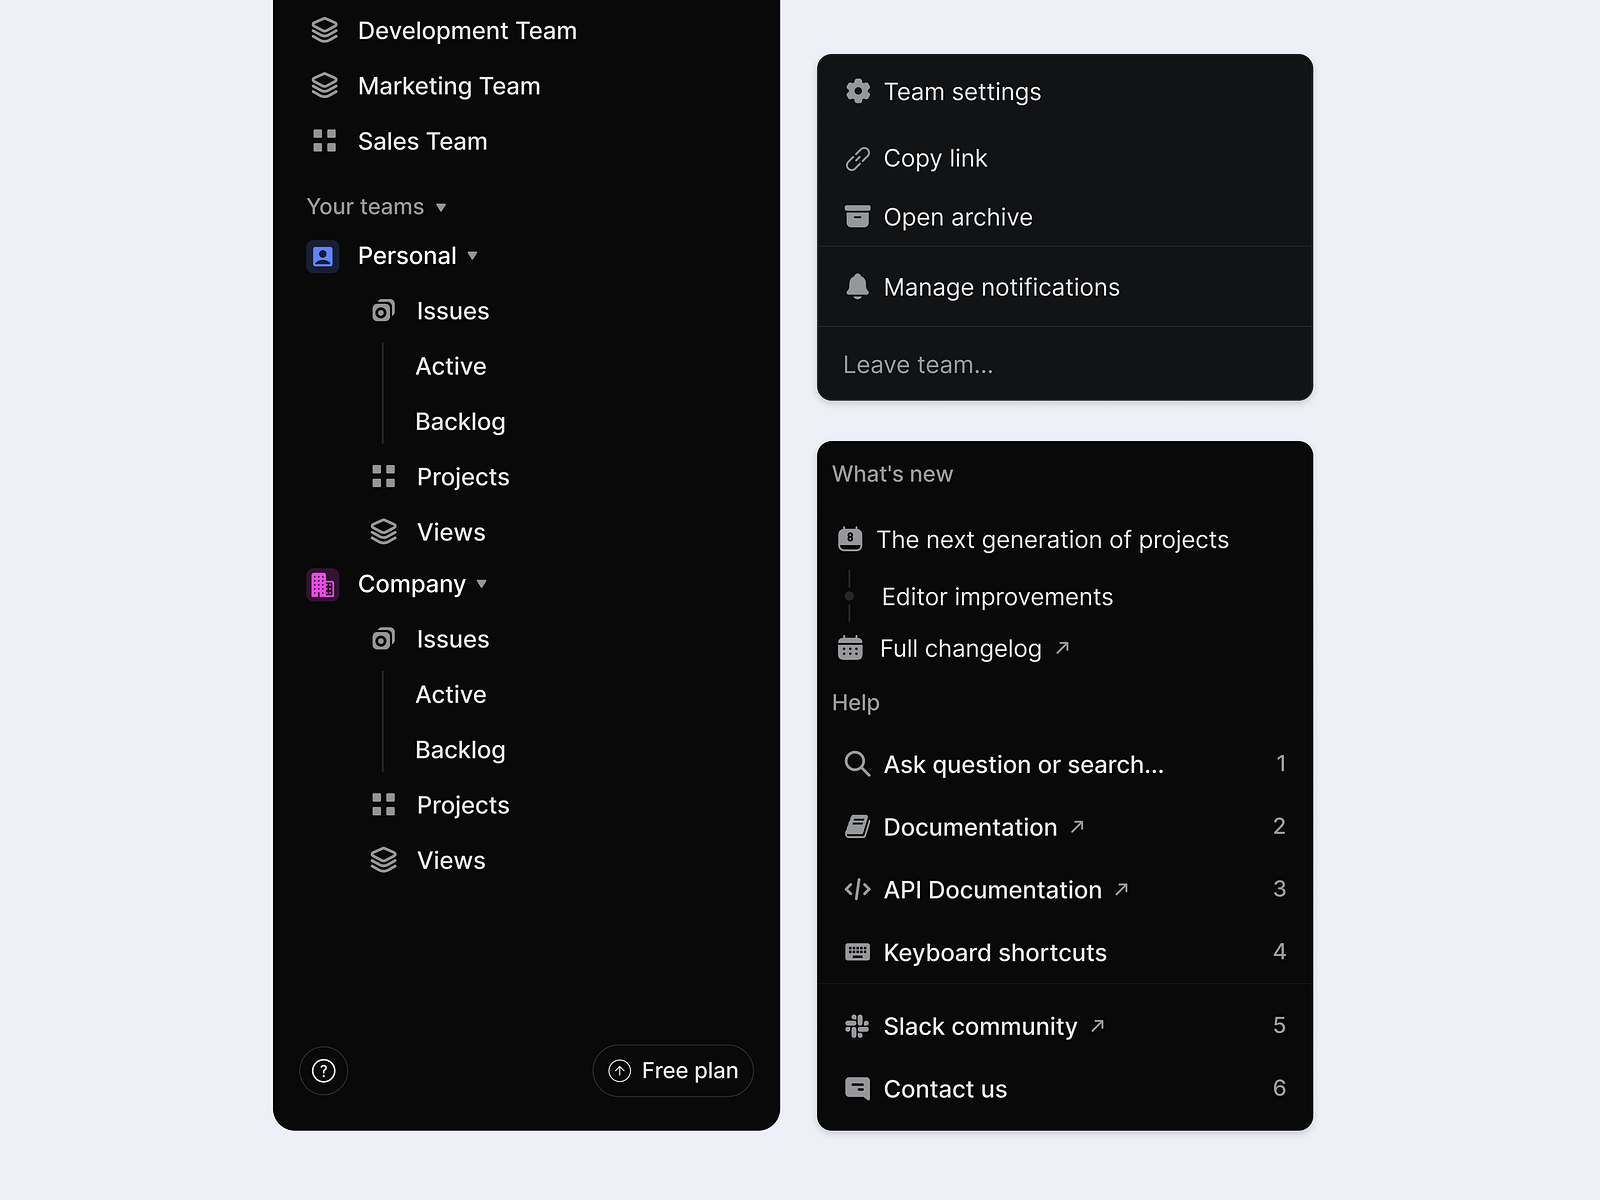
Task: Click the Company pink building icon
Action: [x=322, y=584]
